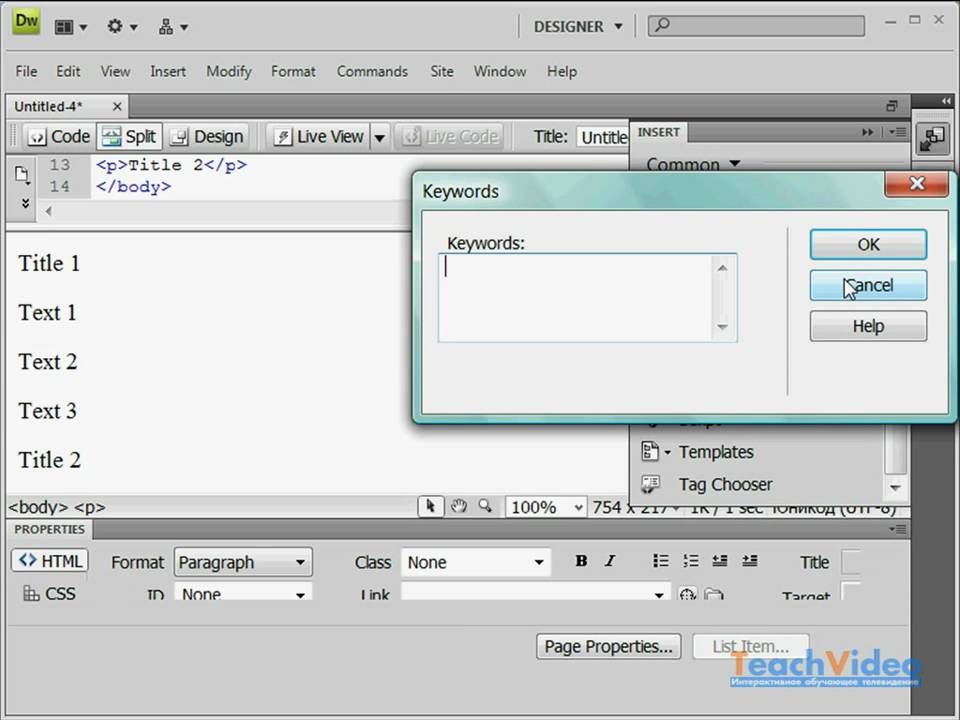Activate the Zoom tool in status bar
The width and height of the screenshot is (960, 720).
point(485,506)
